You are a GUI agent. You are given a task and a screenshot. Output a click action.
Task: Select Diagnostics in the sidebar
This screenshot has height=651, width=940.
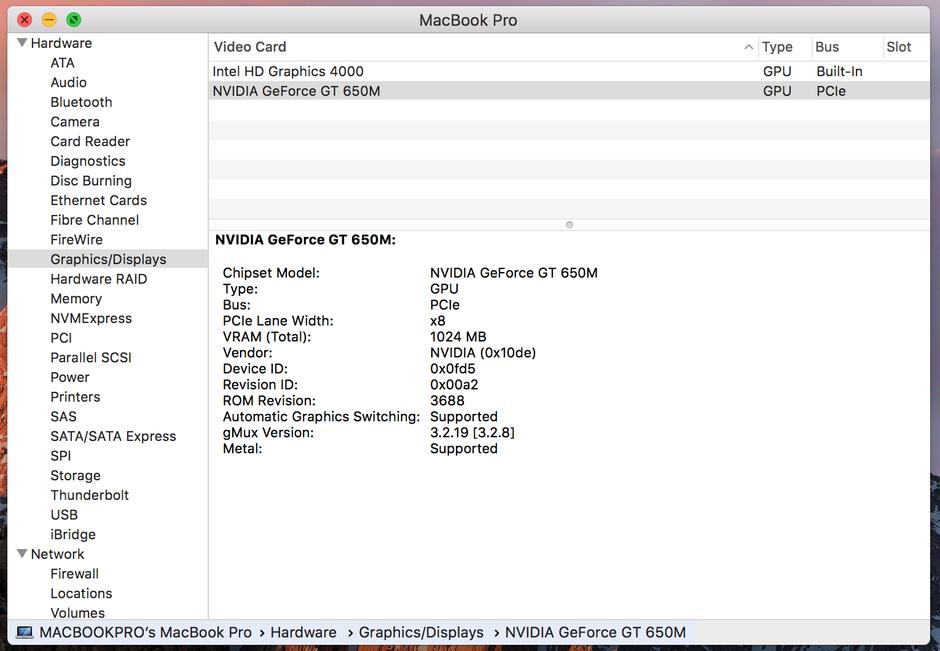tap(88, 161)
